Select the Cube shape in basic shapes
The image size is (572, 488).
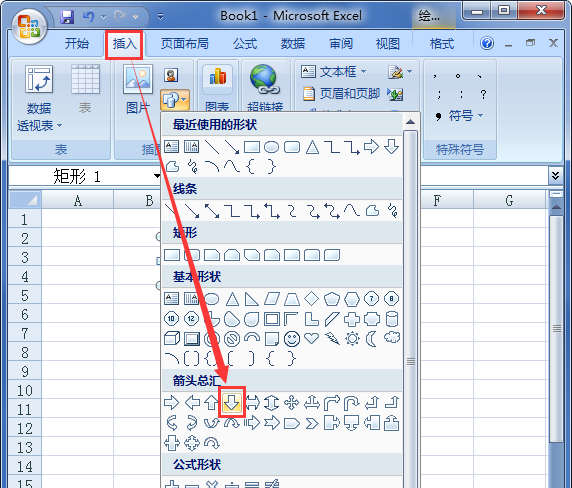click(x=171, y=339)
